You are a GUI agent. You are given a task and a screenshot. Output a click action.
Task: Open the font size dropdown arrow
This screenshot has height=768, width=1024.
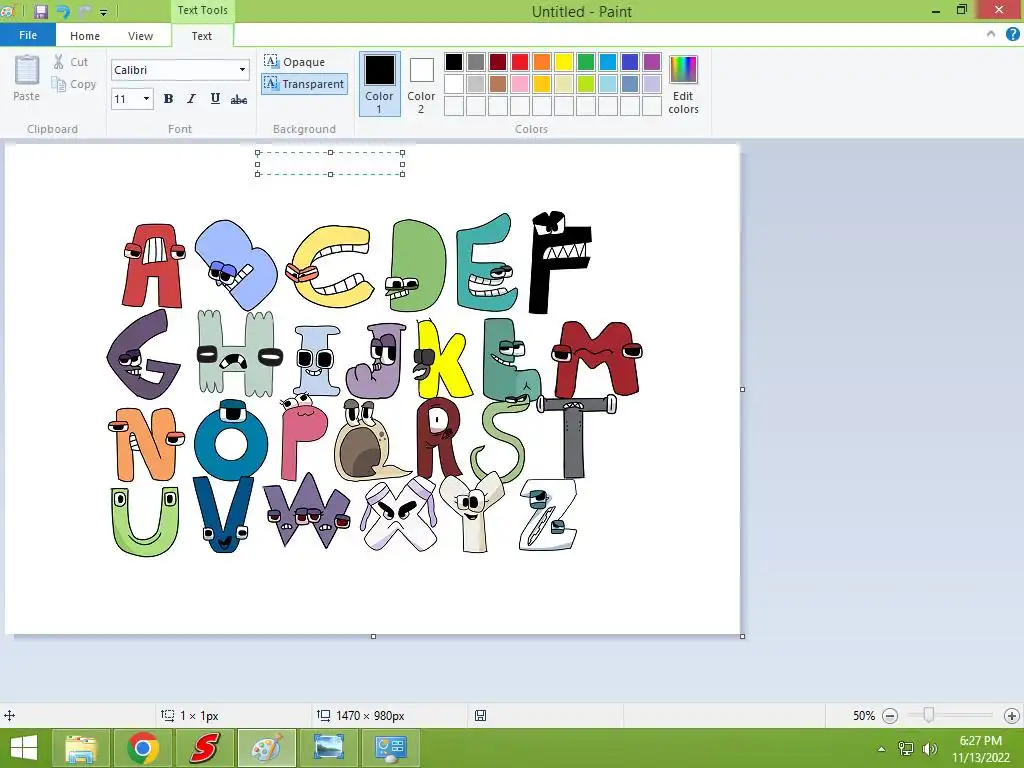[146, 99]
